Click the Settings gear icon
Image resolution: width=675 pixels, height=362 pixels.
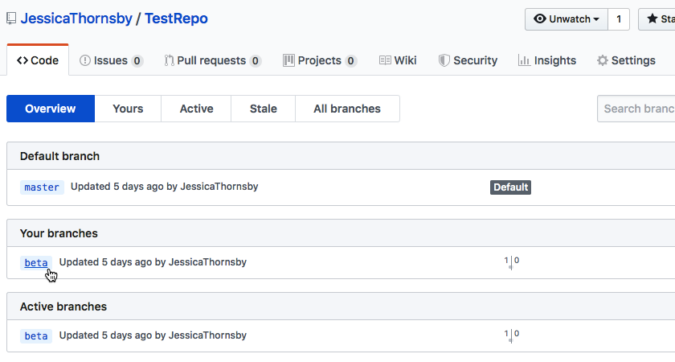[x=602, y=60]
